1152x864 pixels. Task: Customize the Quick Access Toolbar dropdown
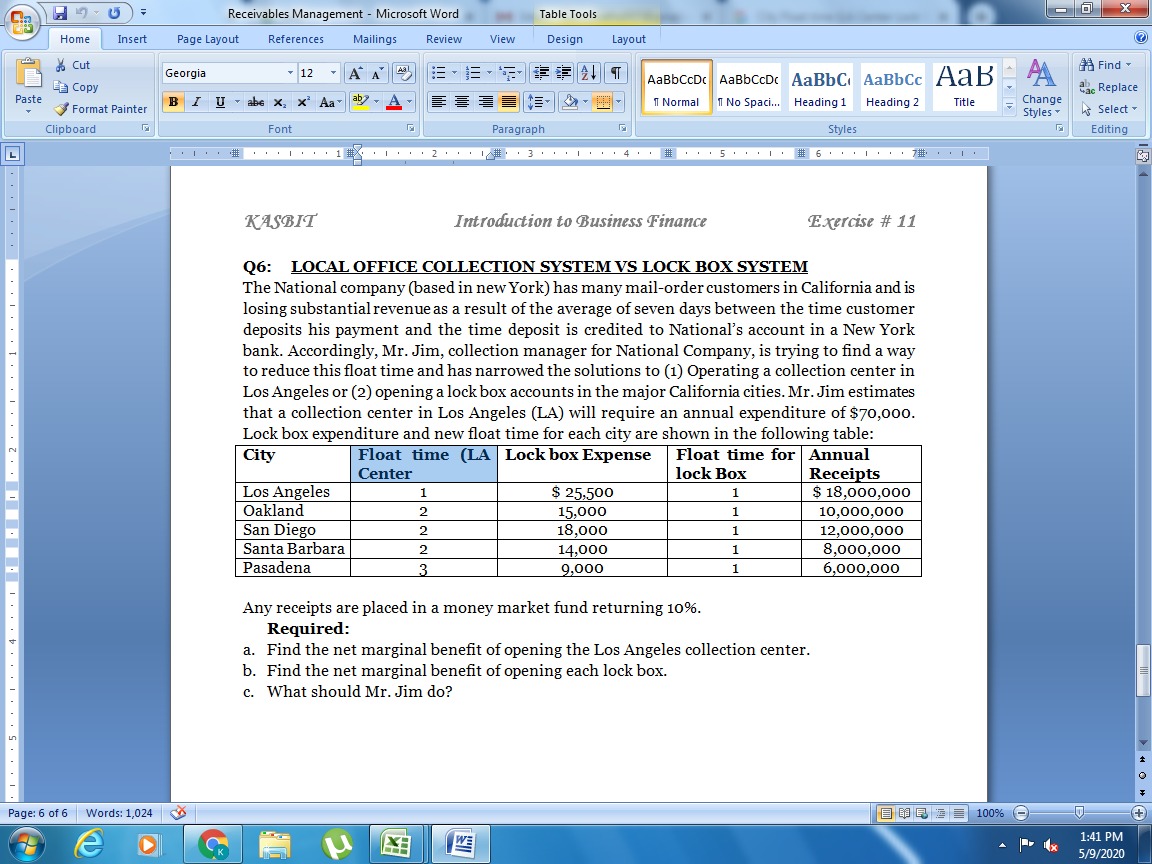click(143, 12)
